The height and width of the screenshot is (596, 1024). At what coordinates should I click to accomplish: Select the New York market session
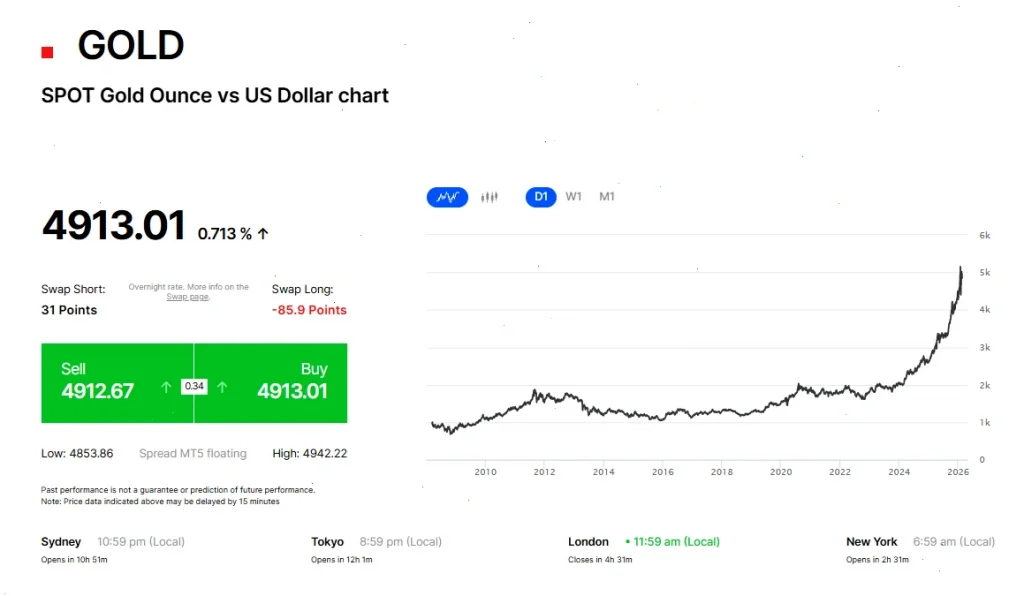(x=871, y=541)
